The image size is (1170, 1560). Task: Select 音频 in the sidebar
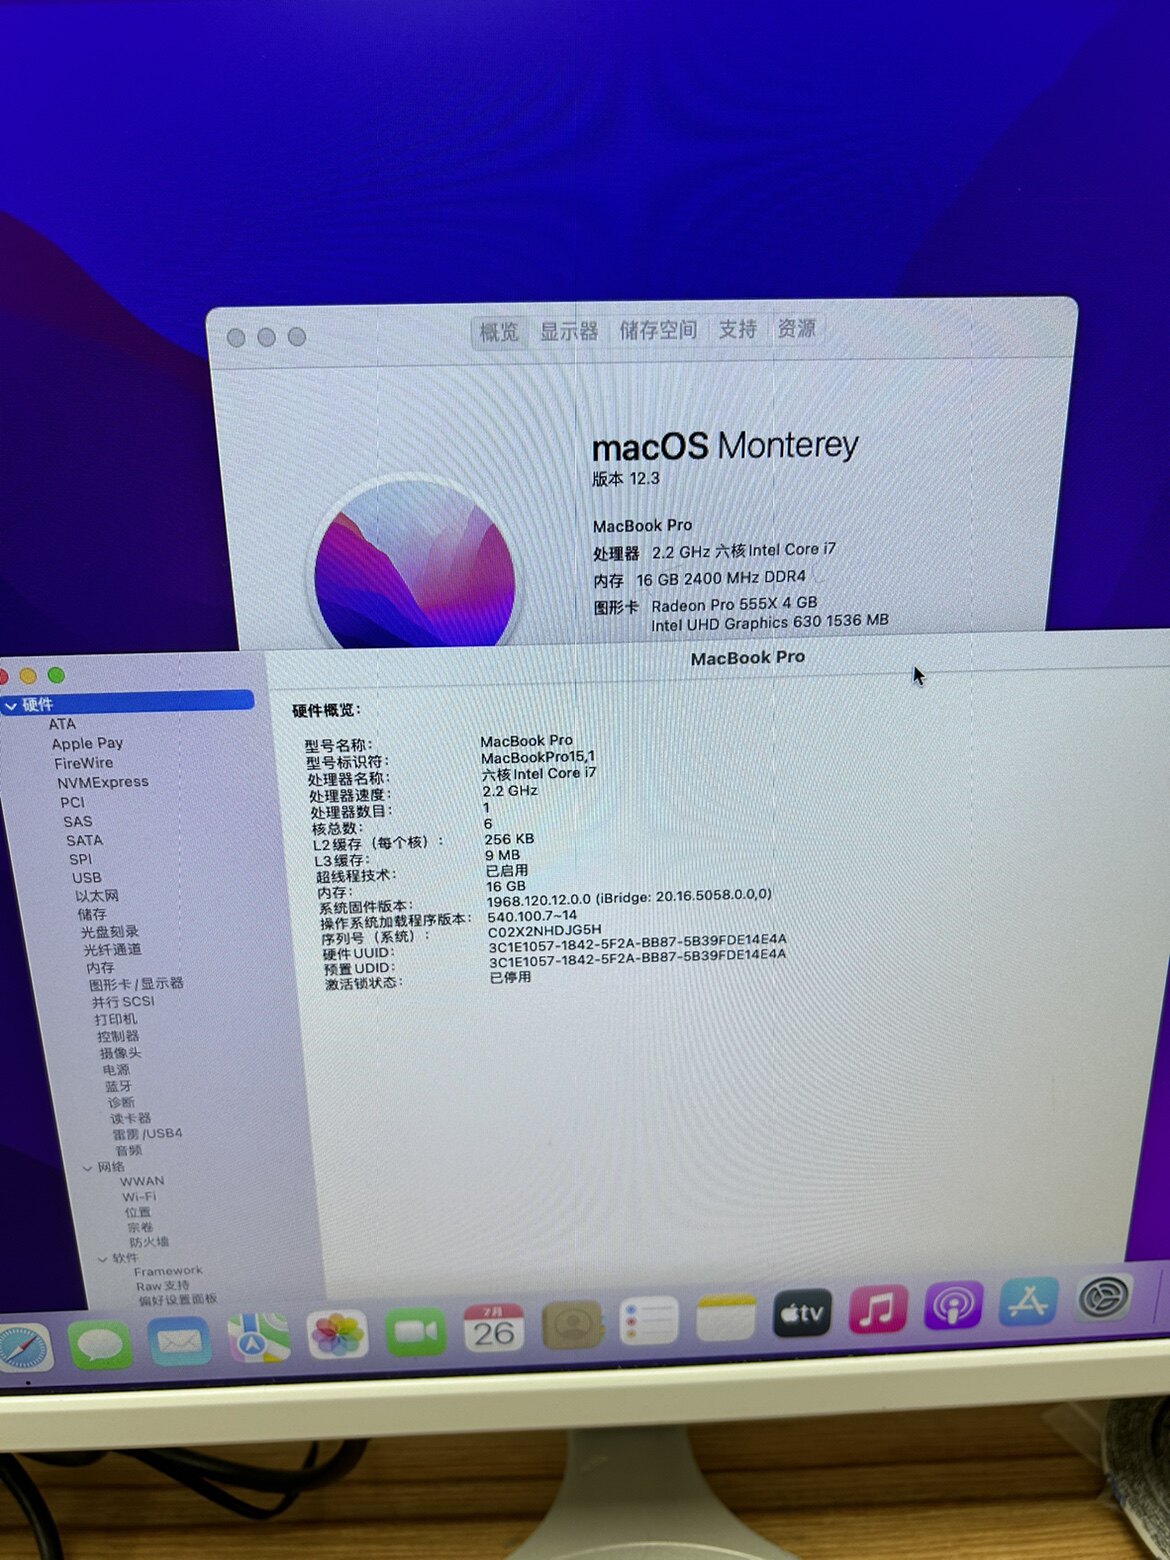[128, 1150]
